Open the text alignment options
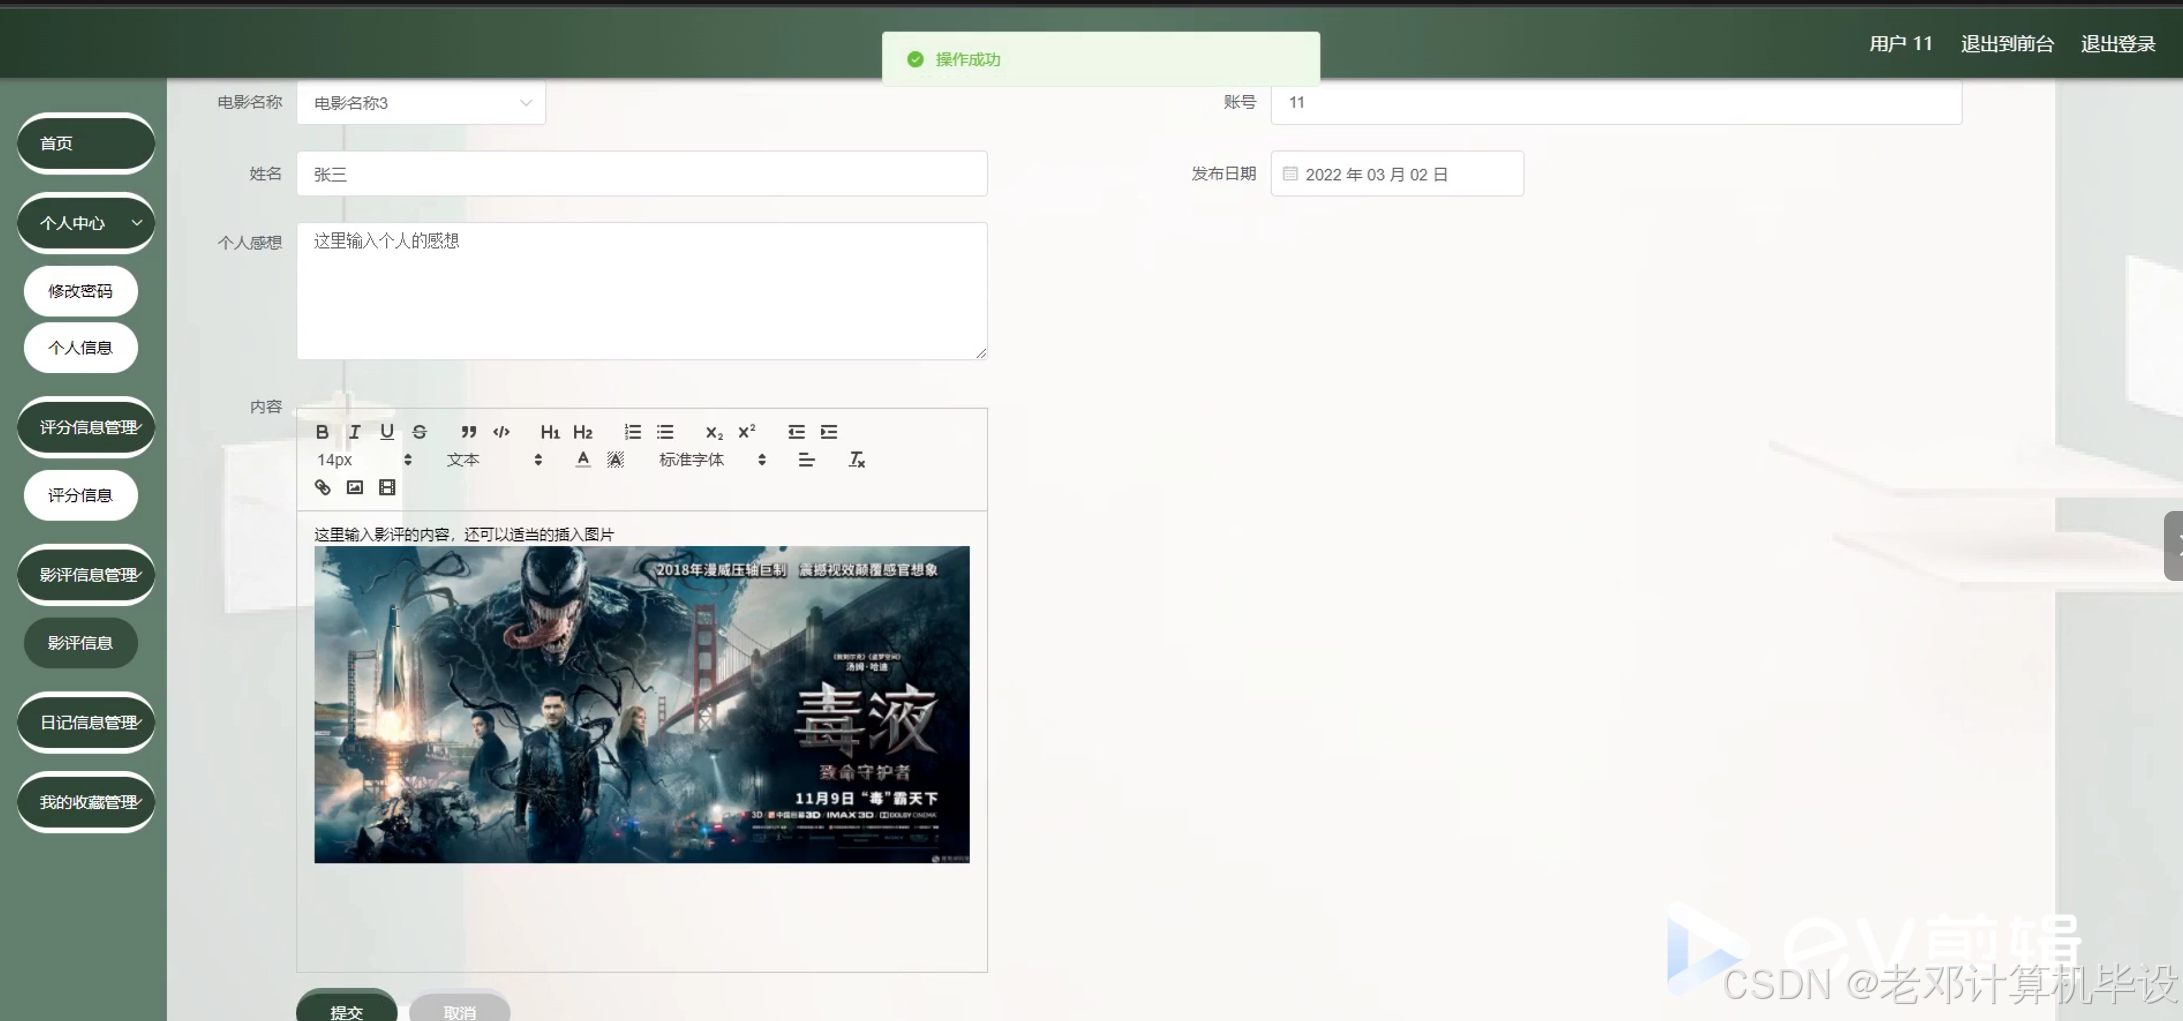This screenshot has width=2183, height=1021. pos(806,460)
